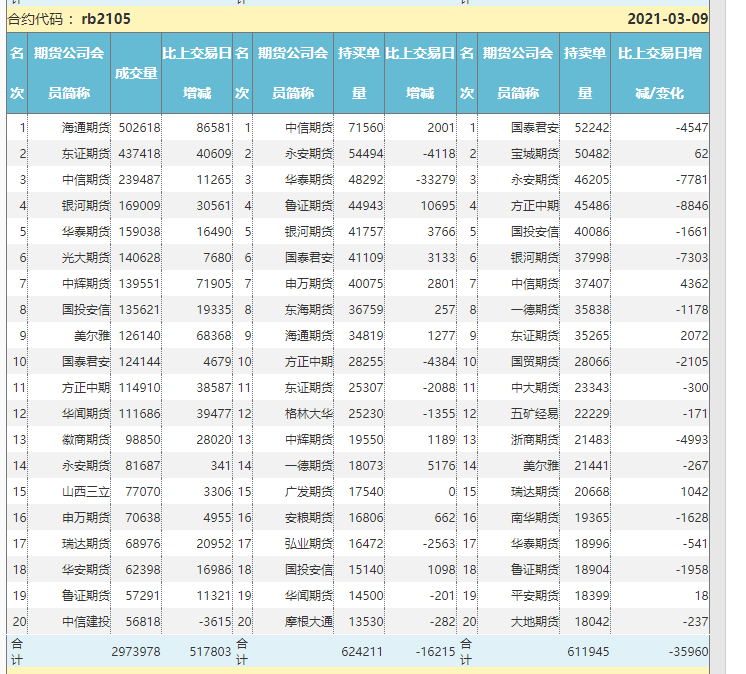The image size is (746, 674).
Task: Select 方正中期 with short position 45486
Action: pos(535,206)
